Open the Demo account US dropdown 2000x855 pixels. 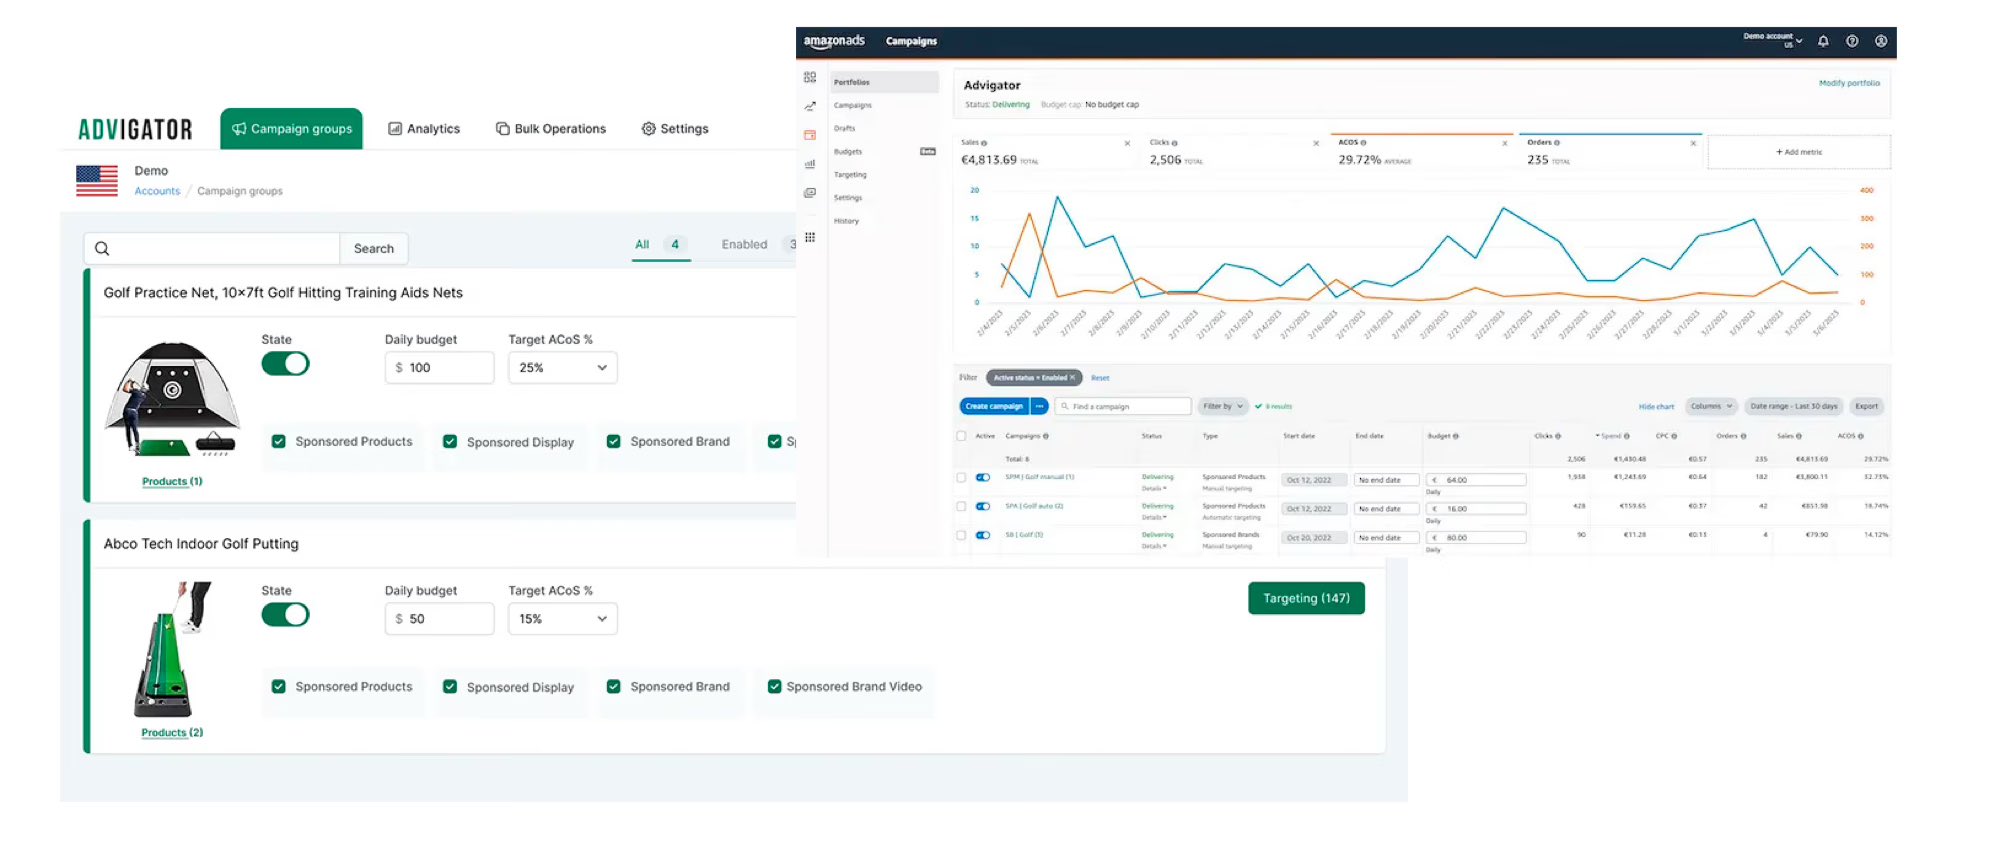[1773, 40]
